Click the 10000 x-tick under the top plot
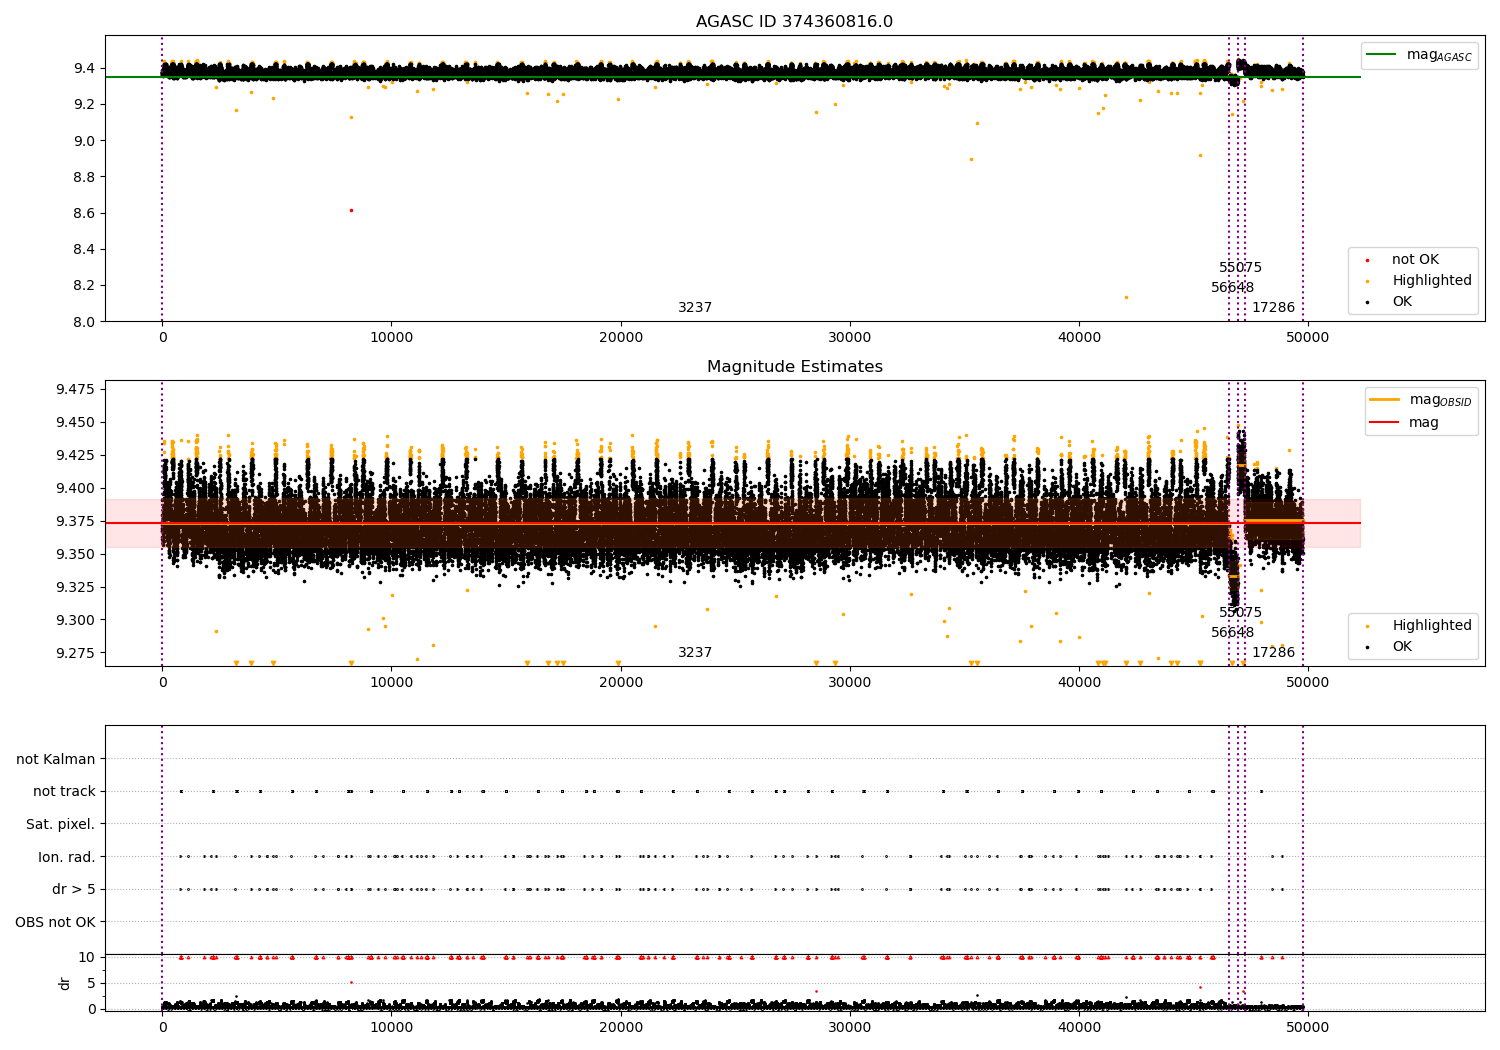This screenshot has height=1050, width=1500. point(391,338)
